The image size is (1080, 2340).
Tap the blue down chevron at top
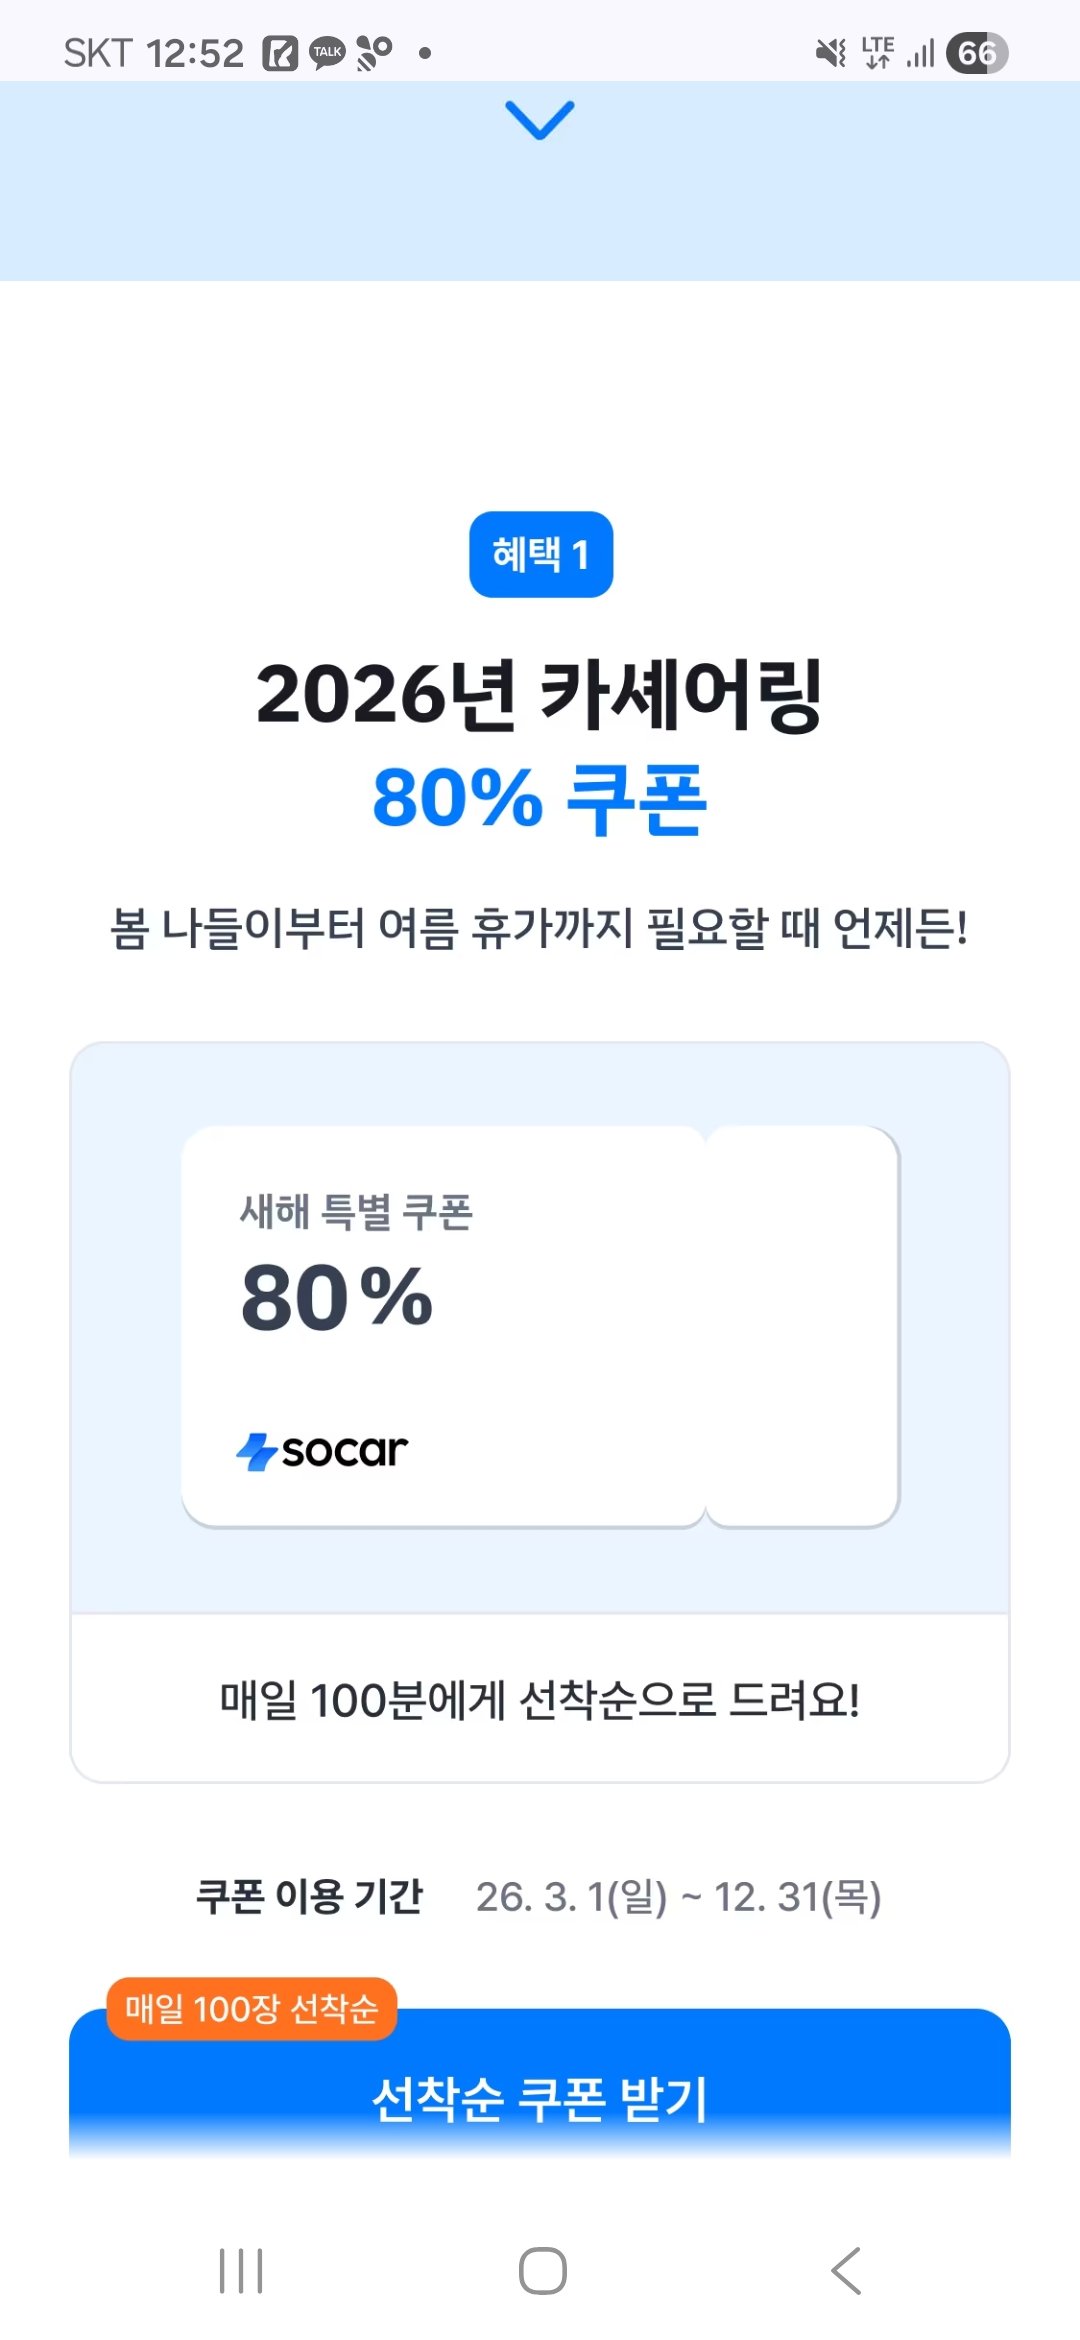540,120
